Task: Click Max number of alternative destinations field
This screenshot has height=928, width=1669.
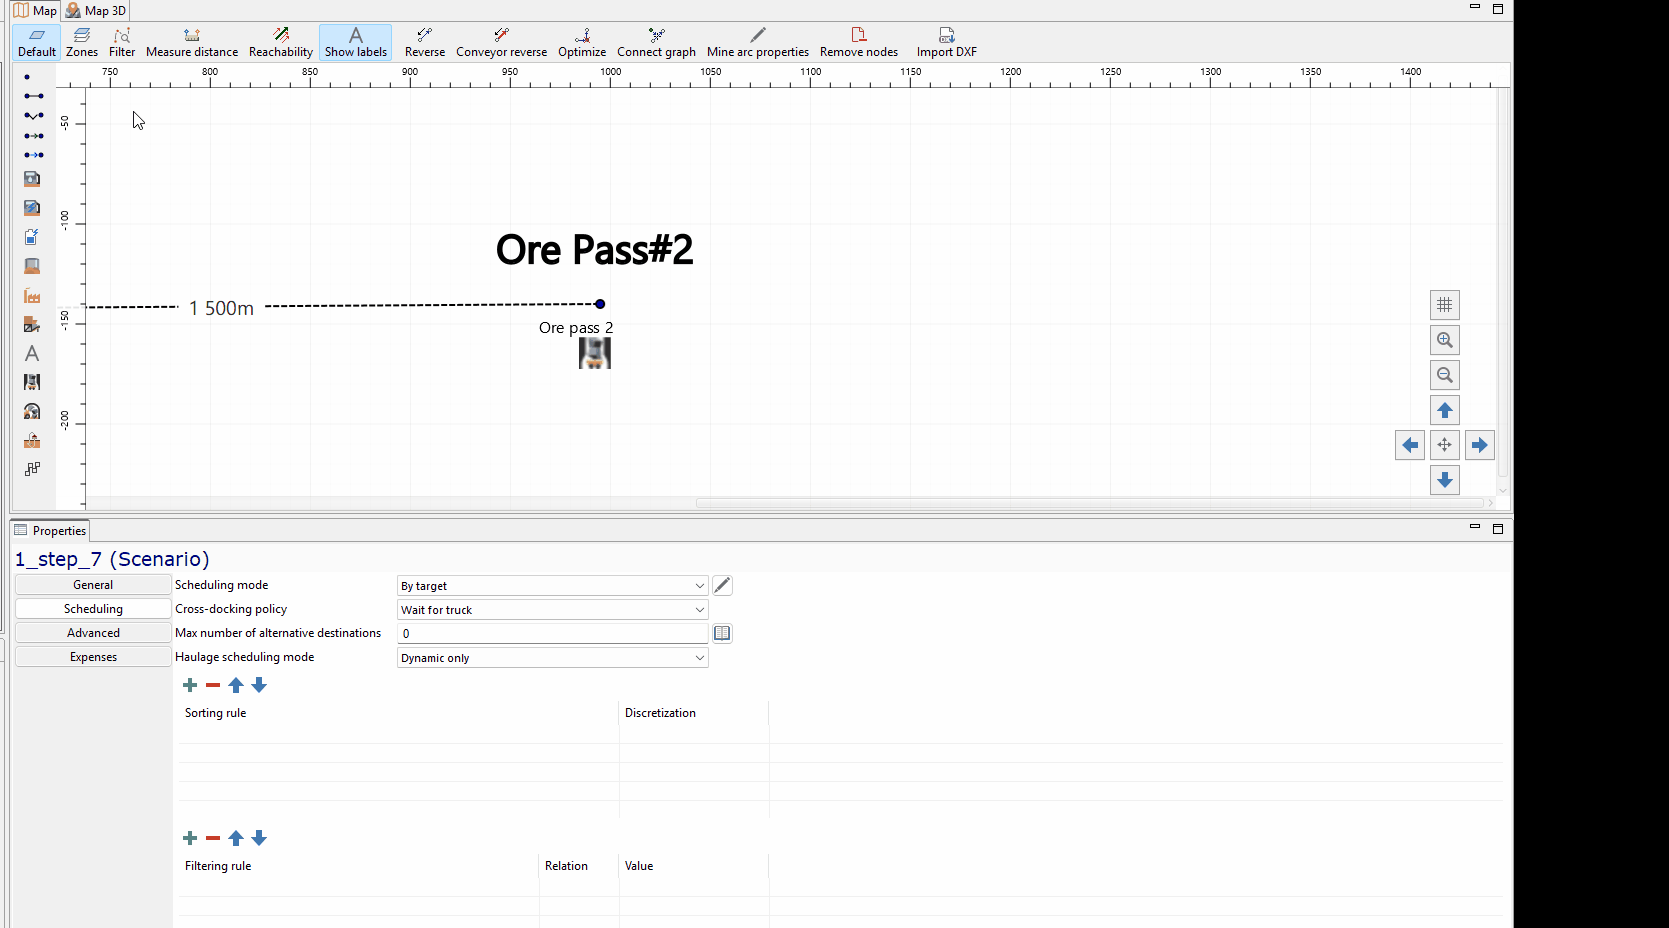Action: tap(552, 634)
